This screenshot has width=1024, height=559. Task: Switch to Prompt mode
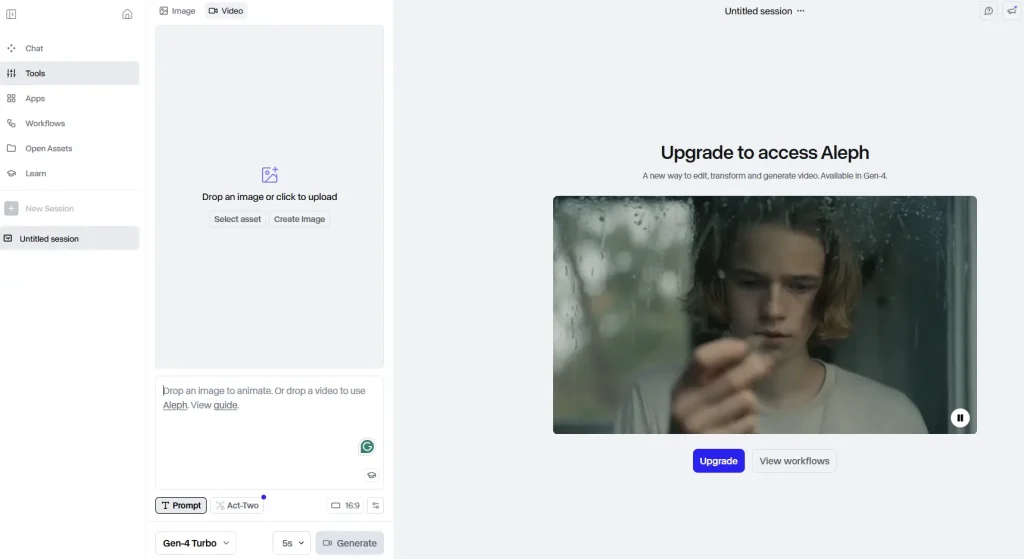(181, 506)
